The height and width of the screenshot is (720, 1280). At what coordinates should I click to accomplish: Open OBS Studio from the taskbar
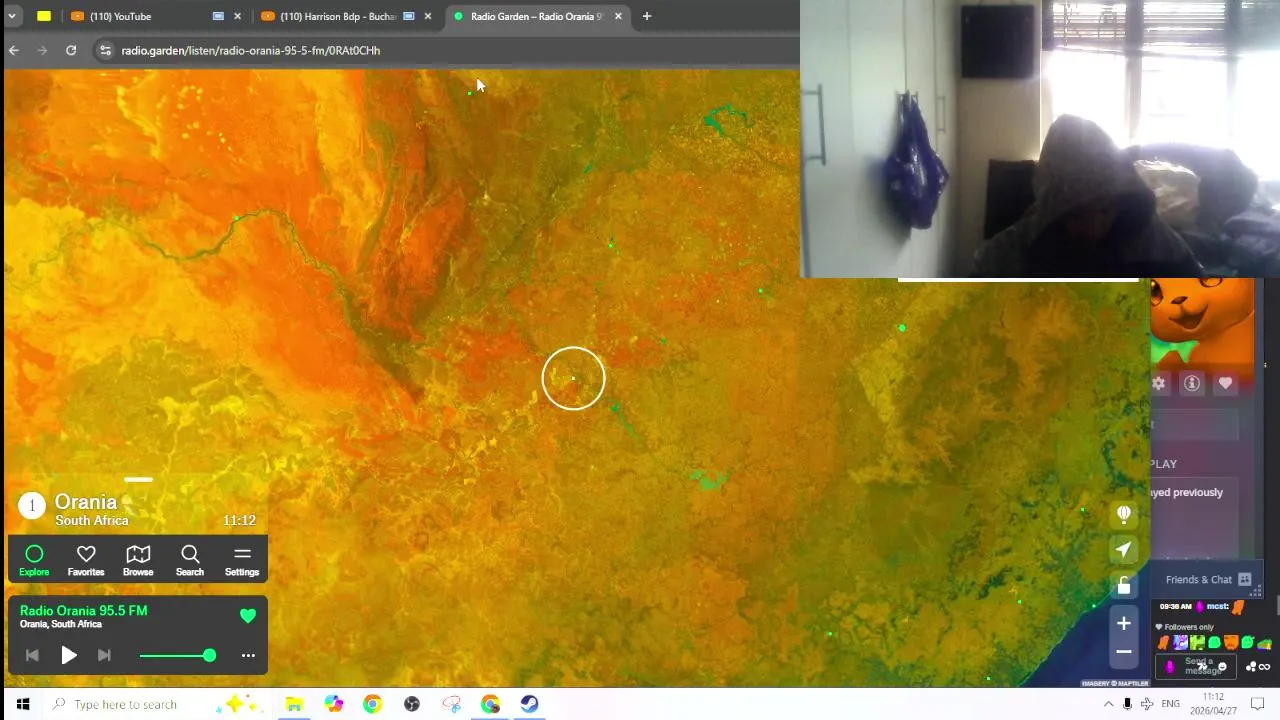coord(411,704)
